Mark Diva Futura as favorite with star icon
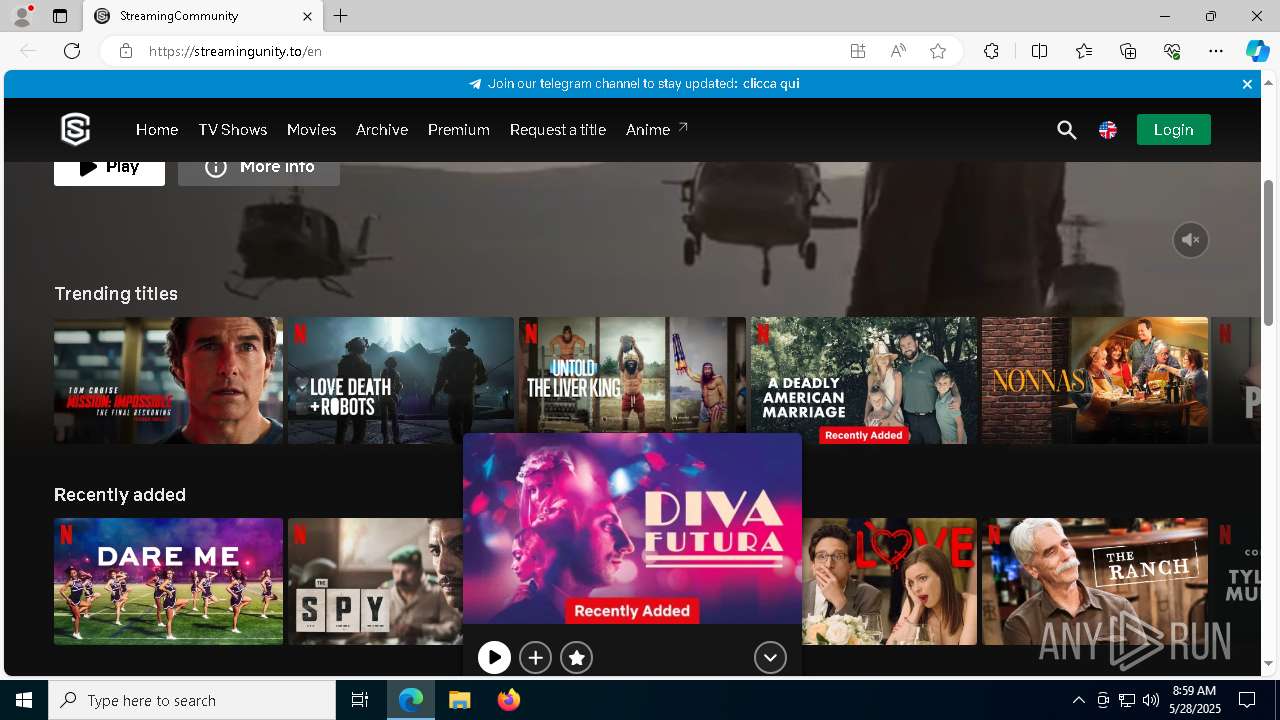Screen dimensions: 1280x720 (x=577, y=657)
